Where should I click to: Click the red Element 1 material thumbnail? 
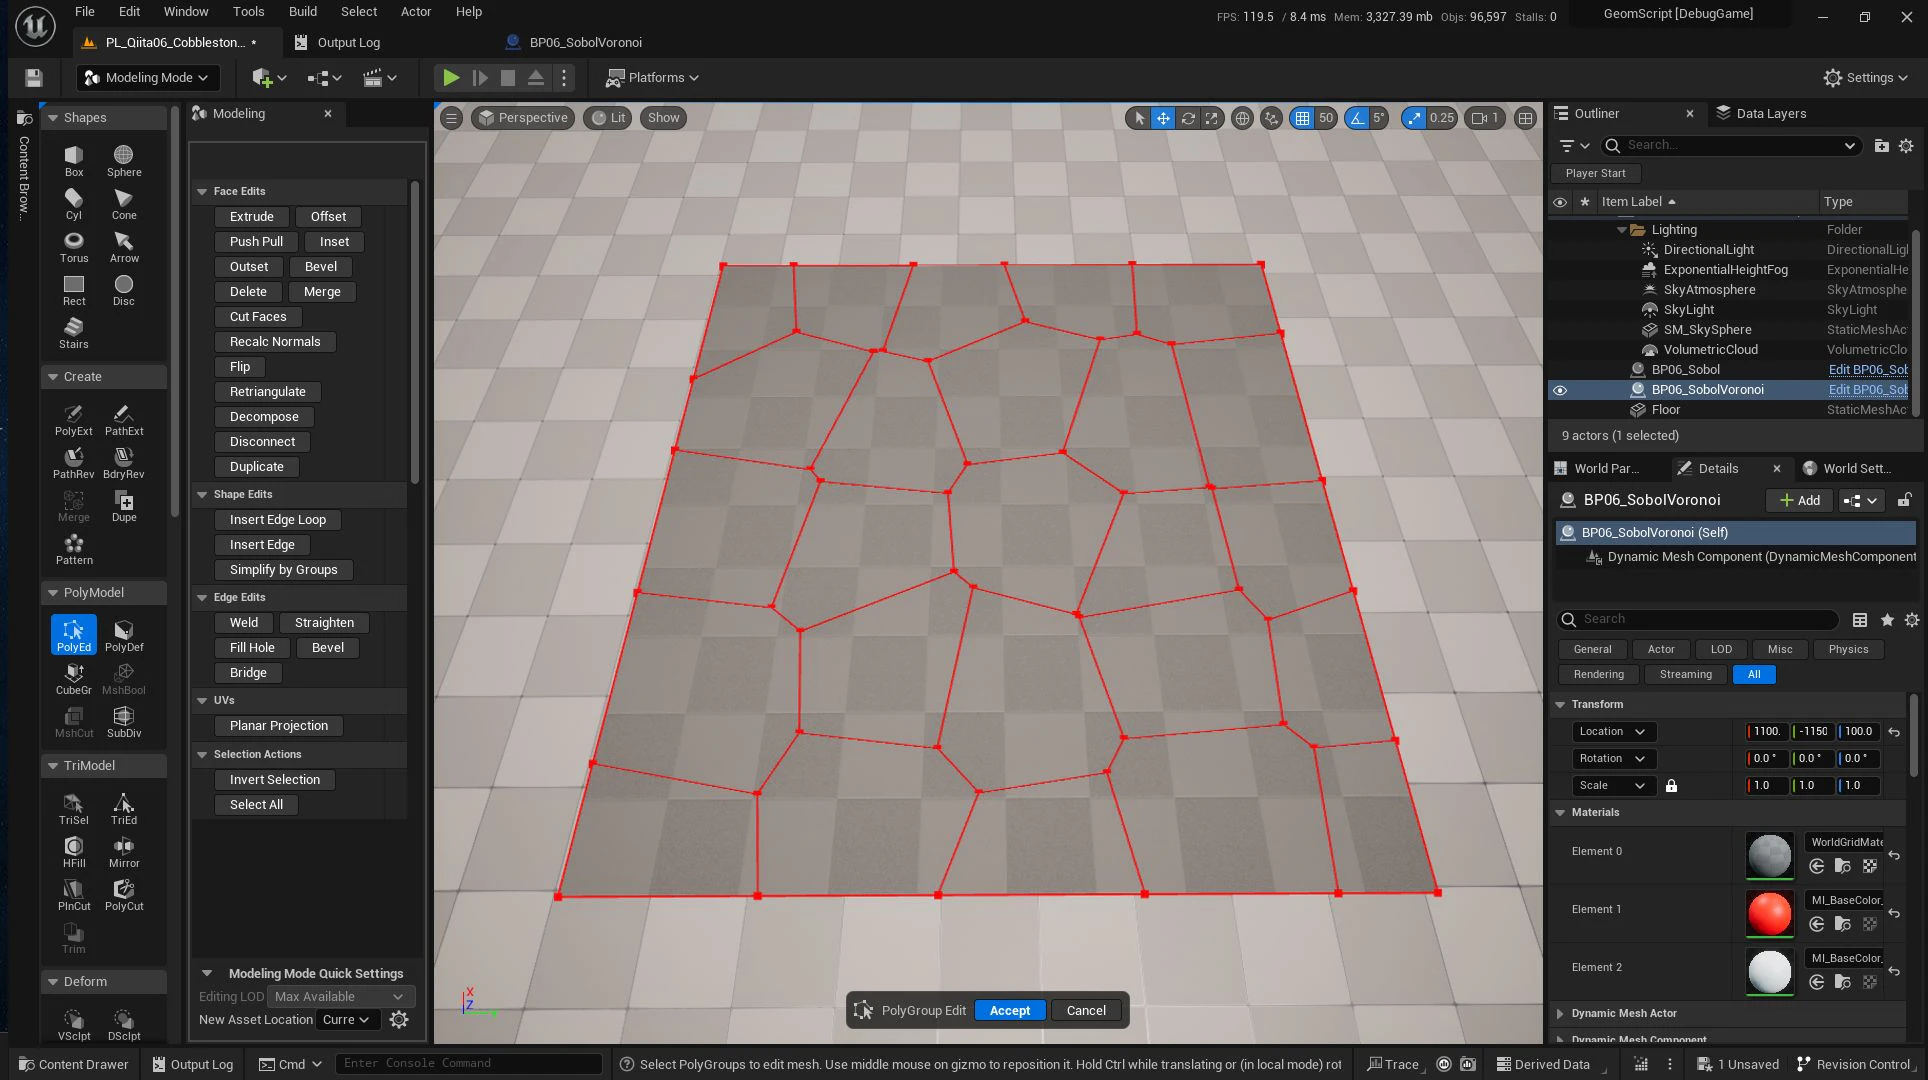[1769, 914]
